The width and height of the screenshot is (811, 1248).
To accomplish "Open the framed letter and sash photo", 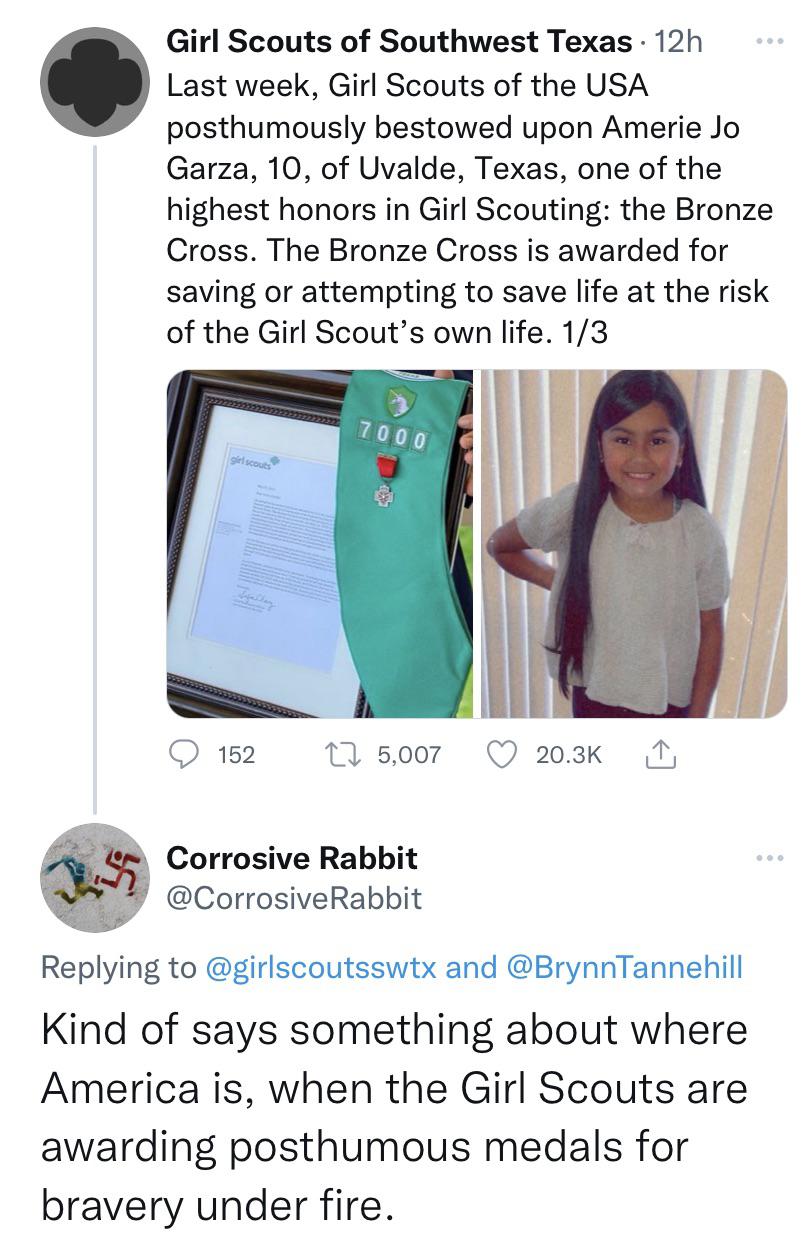I will point(320,543).
